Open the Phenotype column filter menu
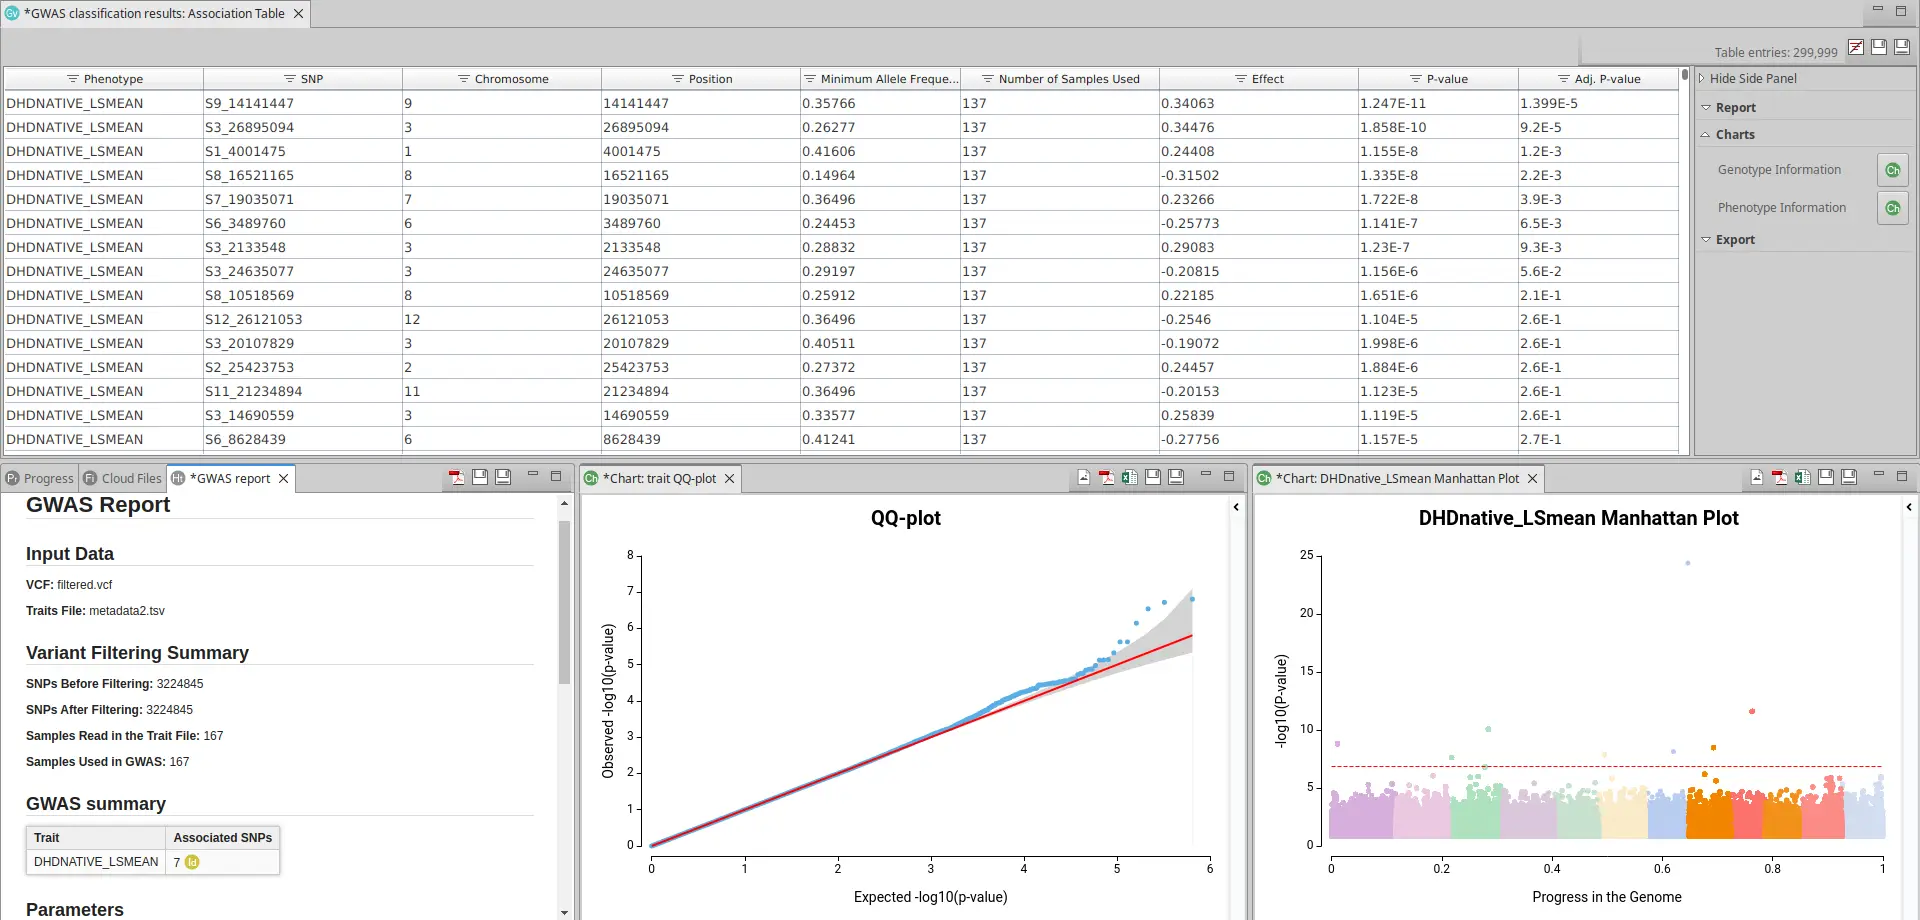Viewport: 1920px width, 920px height. click(72, 79)
